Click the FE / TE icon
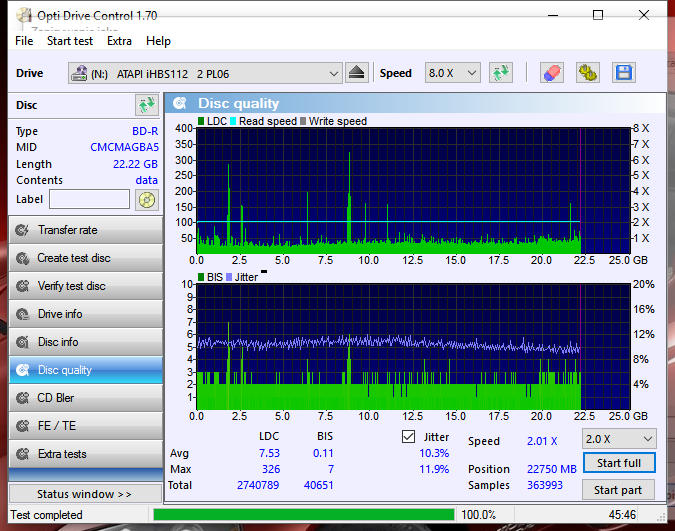Image resolution: width=675 pixels, height=531 pixels. [x=22, y=426]
